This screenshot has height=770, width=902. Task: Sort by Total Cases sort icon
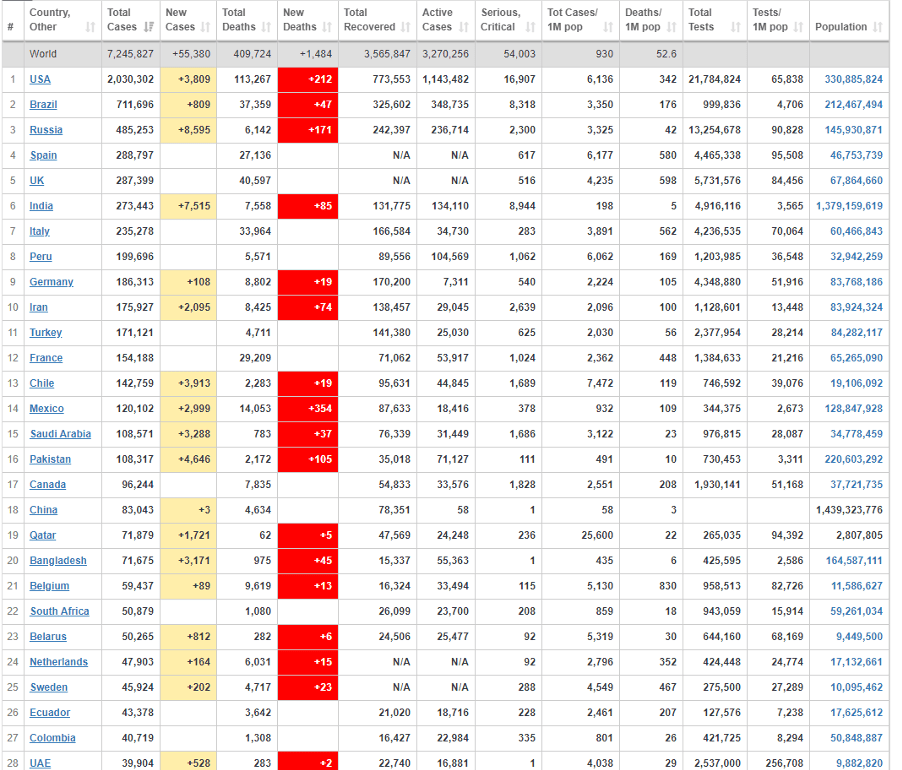coord(149,27)
